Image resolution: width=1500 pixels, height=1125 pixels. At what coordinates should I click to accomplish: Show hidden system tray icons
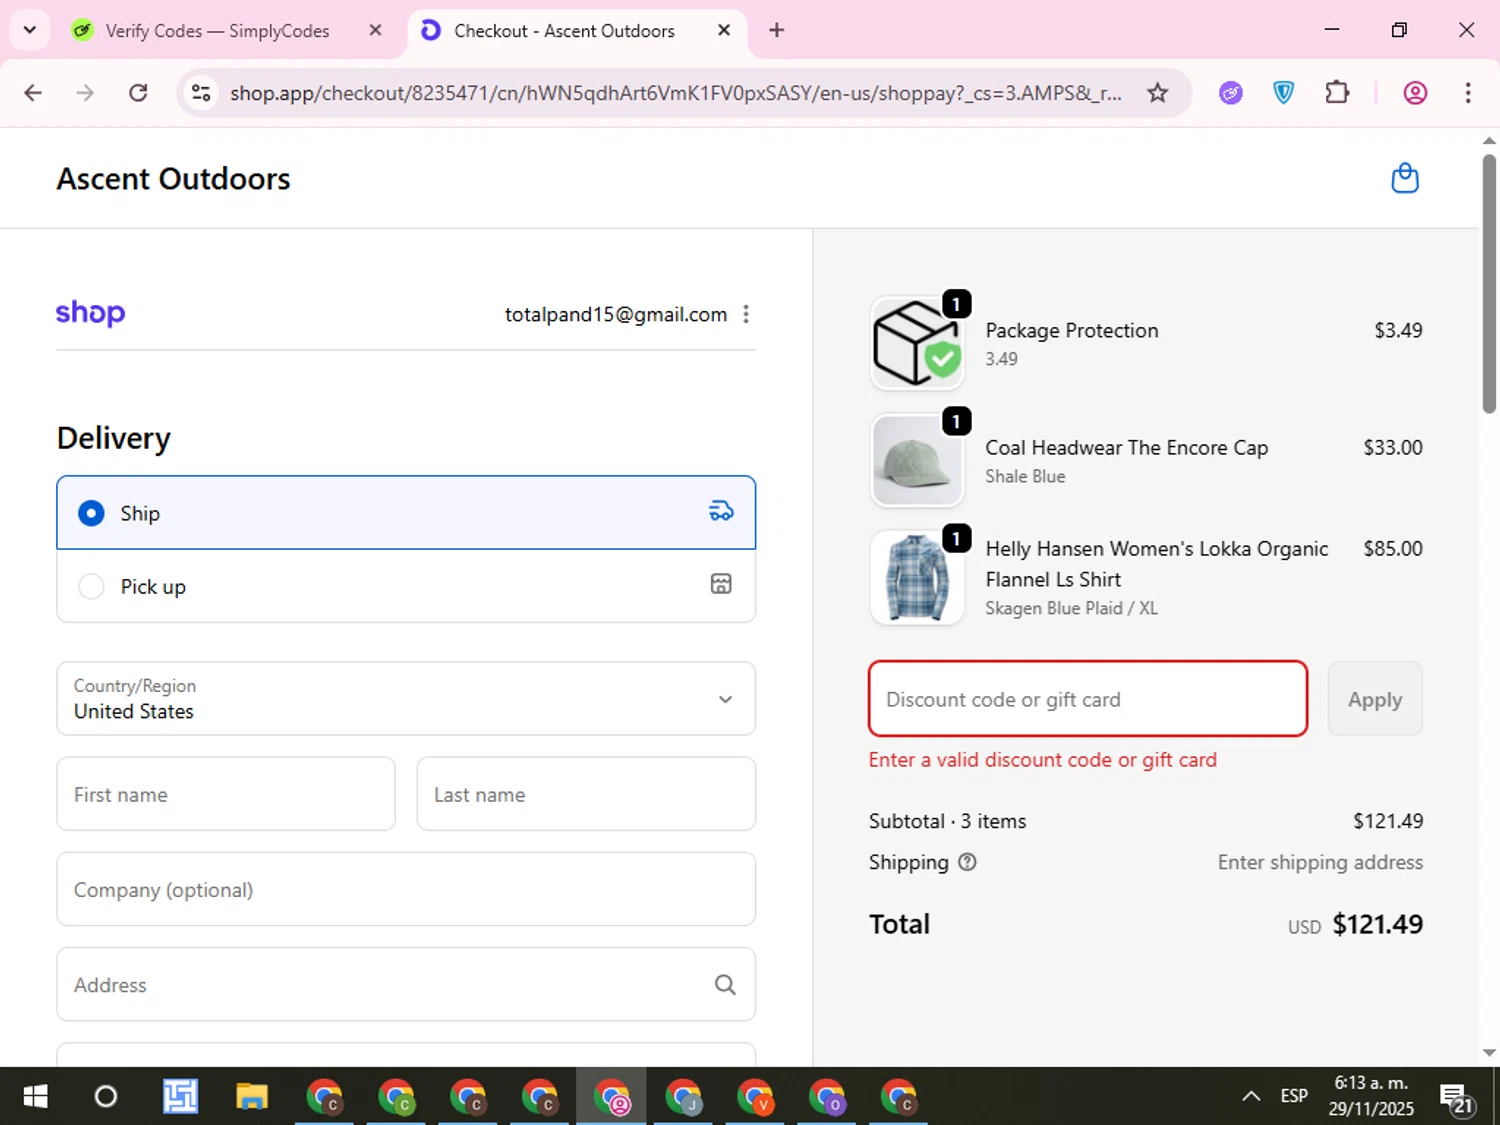pos(1251,1096)
